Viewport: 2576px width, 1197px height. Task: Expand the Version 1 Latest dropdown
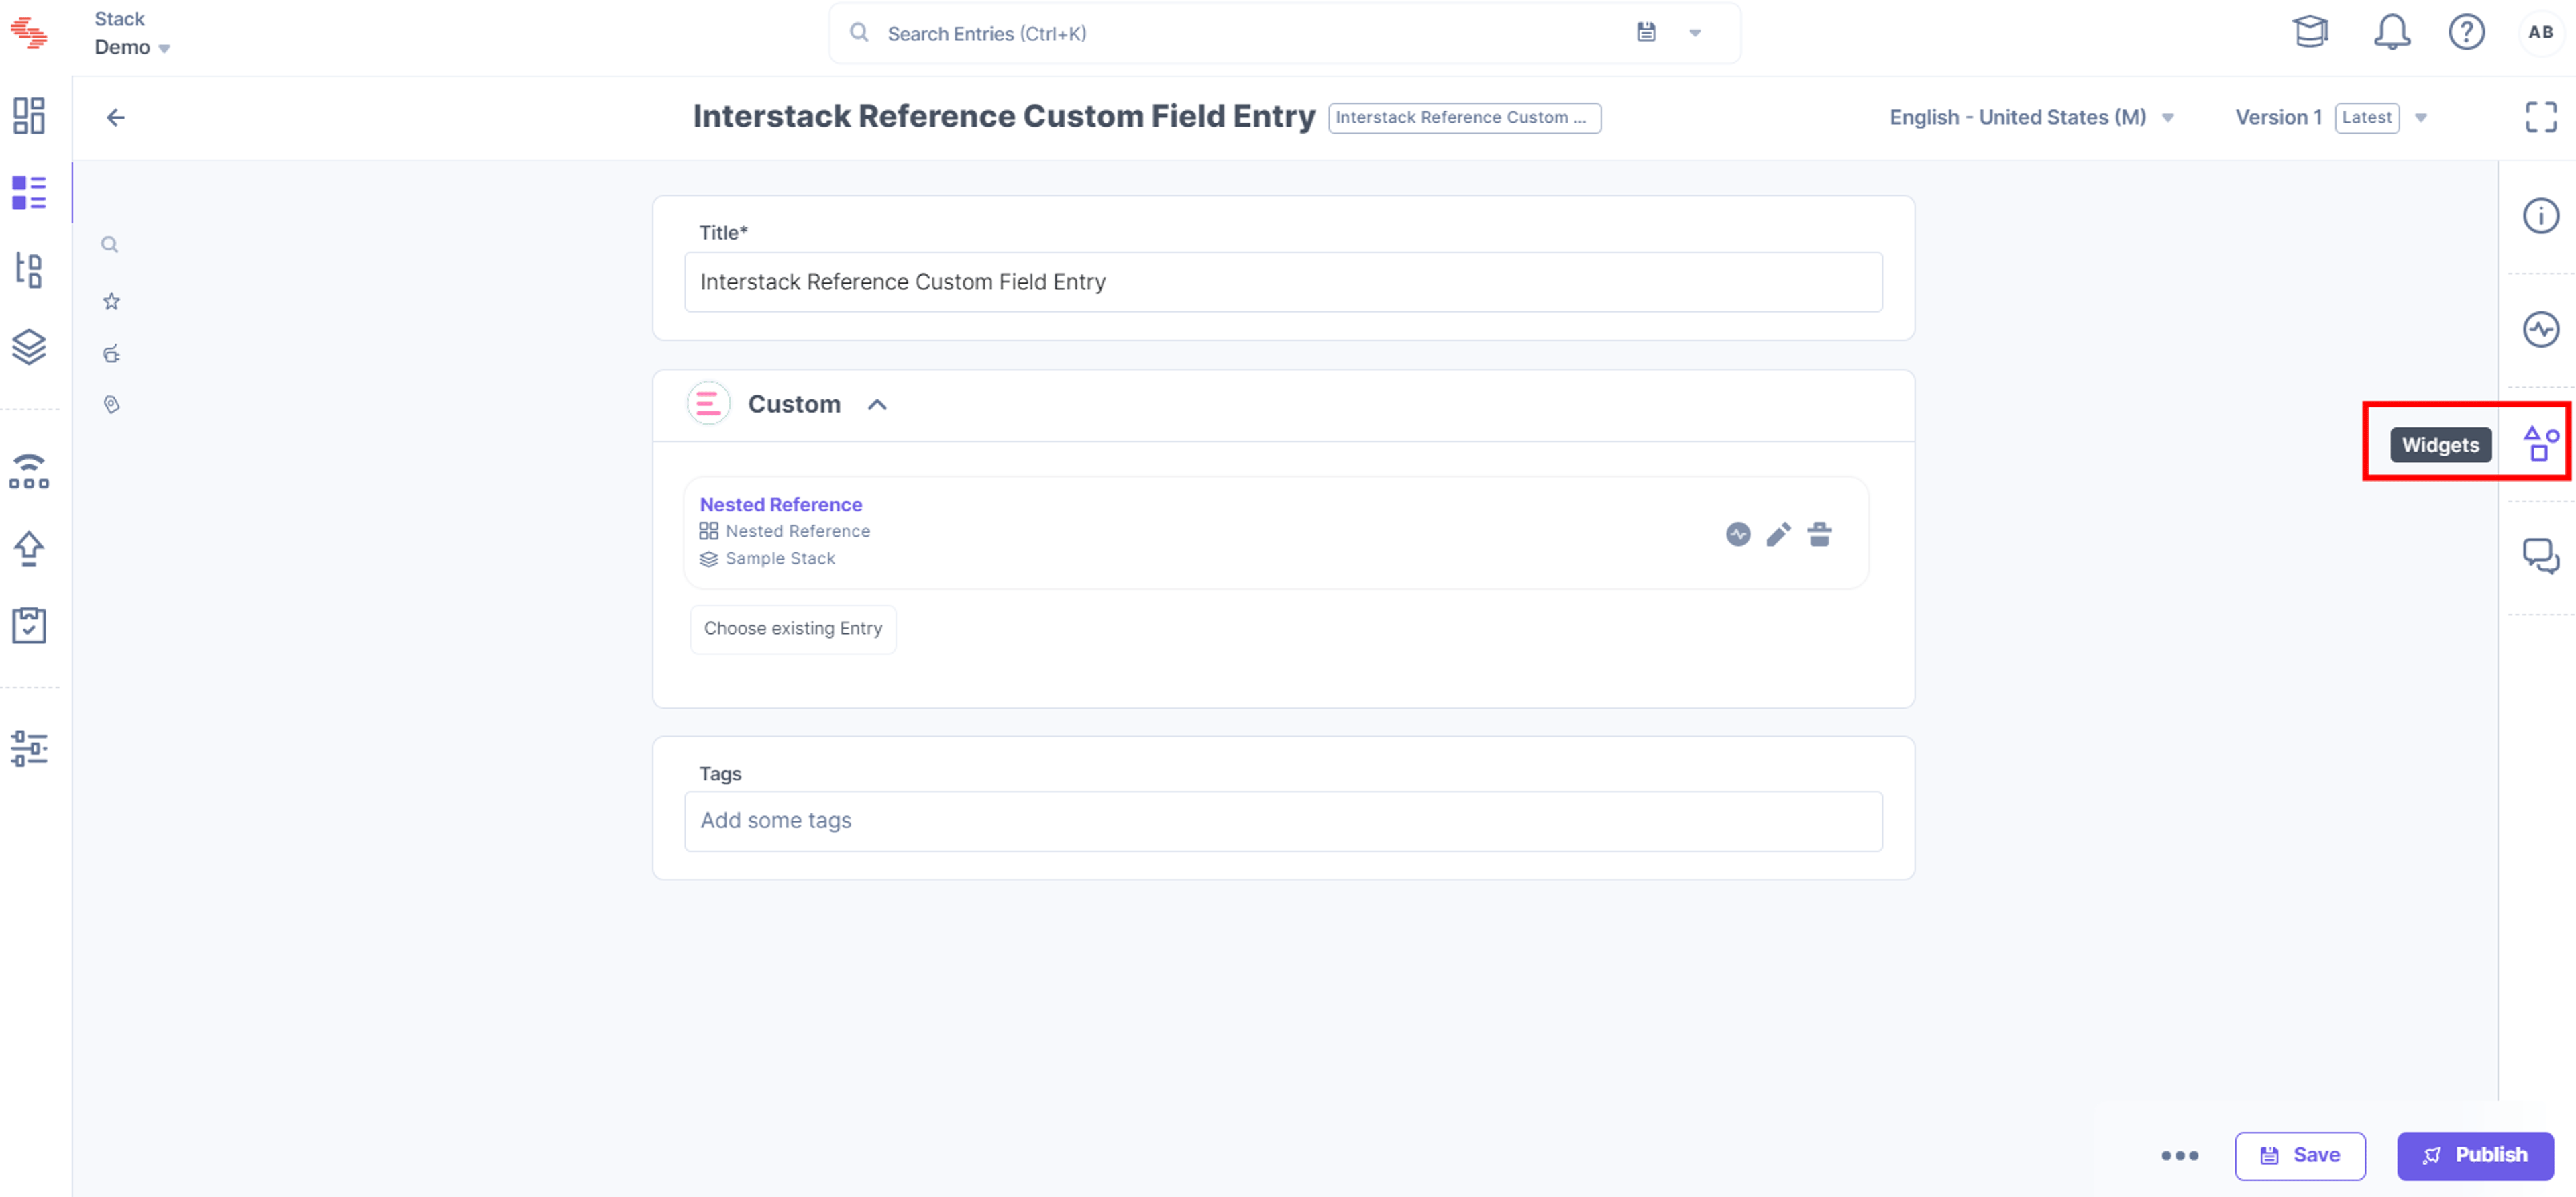[2330, 117]
